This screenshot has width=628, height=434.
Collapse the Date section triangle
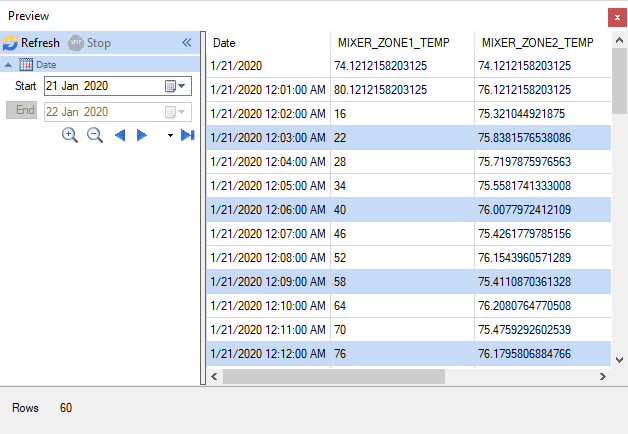click(8, 64)
